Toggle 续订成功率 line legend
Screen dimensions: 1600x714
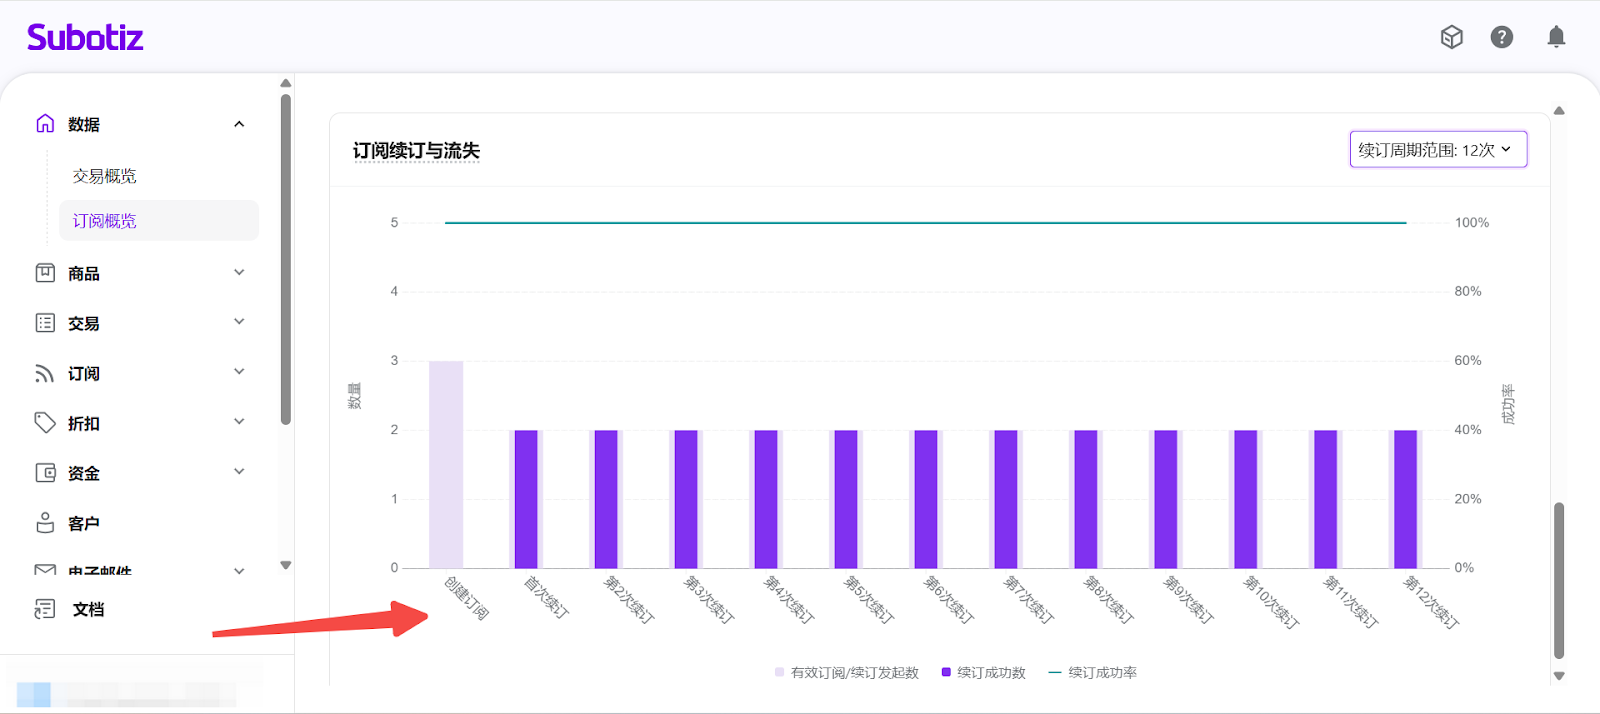click(1092, 673)
